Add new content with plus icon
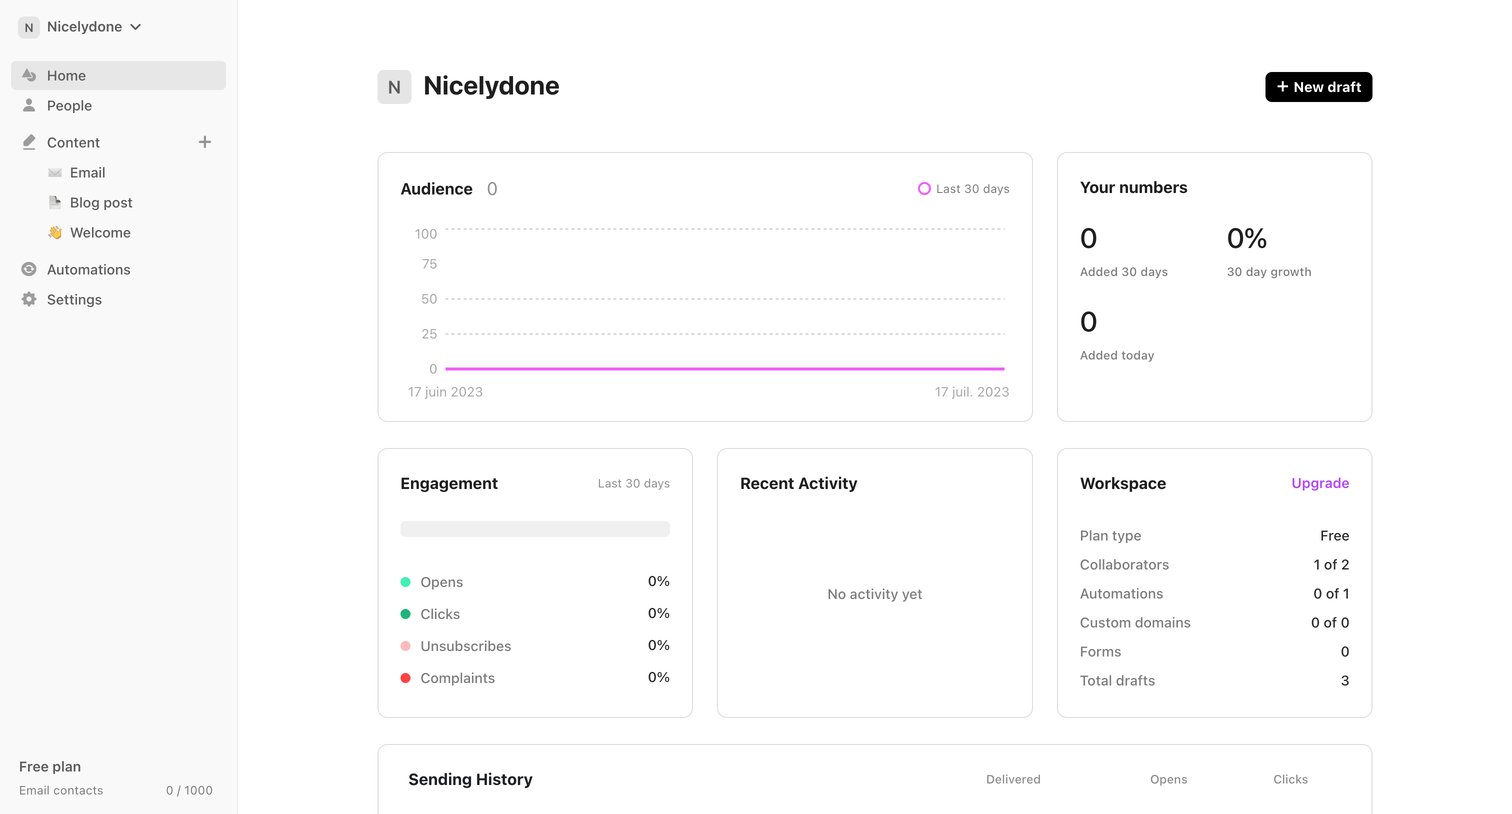This screenshot has width=1512, height=814. 205,142
